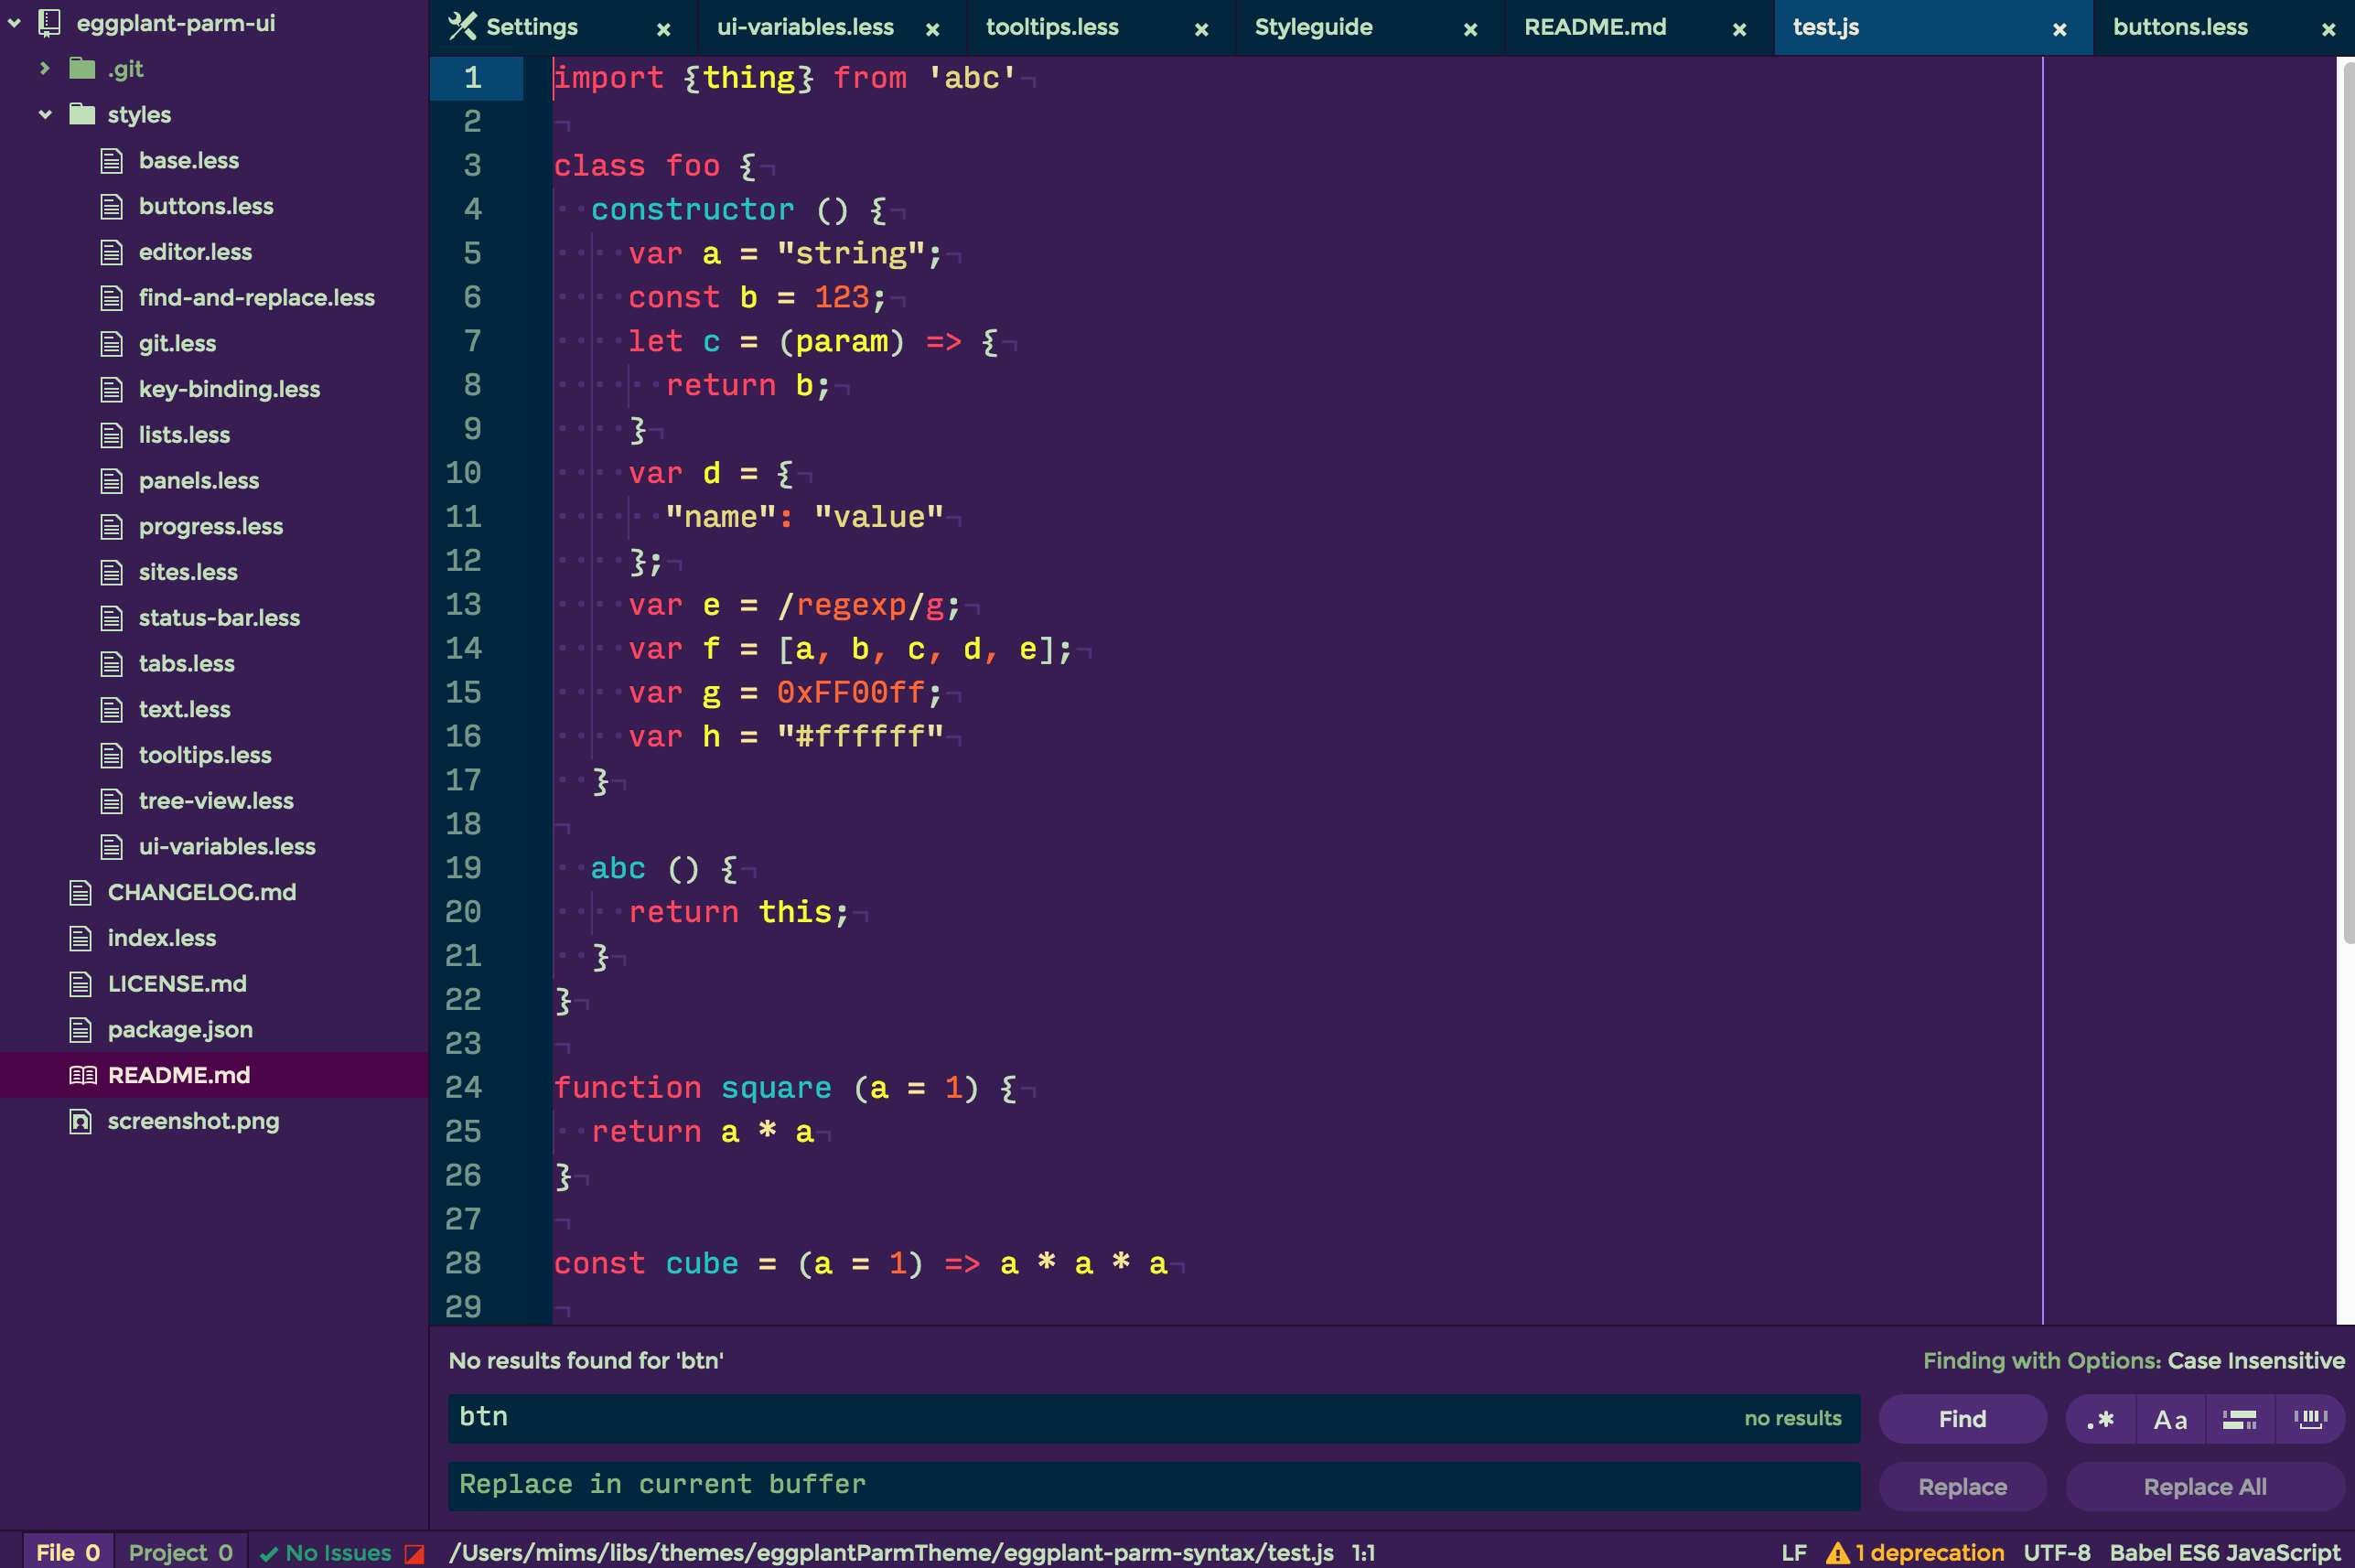Close the Styleguide tab
Image resolution: width=2355 pixels, height=1568 pixels.
(1470, 30)
